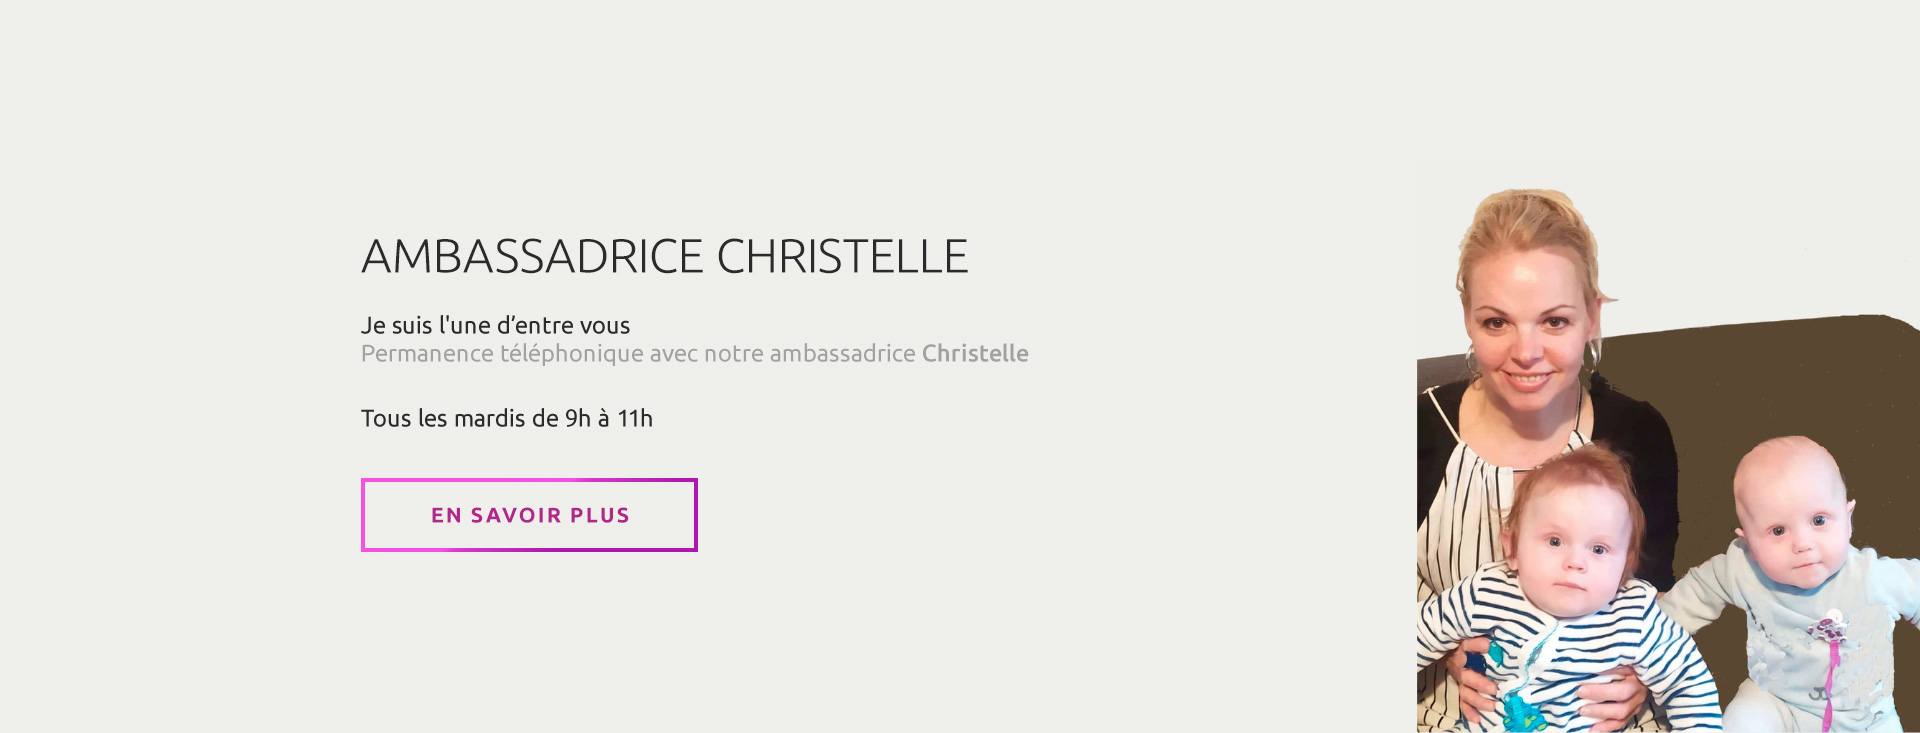
Task: Click the EN SAVOIR PLUS button
Action: point(529,515)
